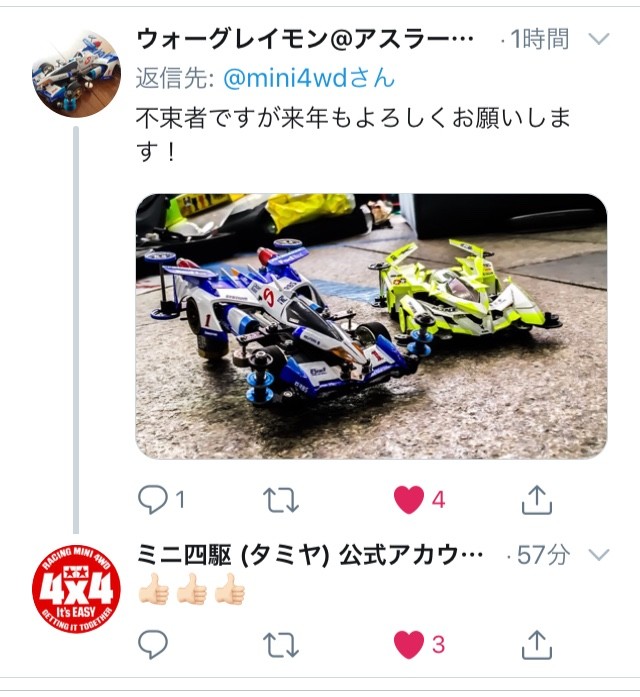Open reply bubble on the first tweet
This screenshot has height=697, width=640.
click(x=153, y=500)
